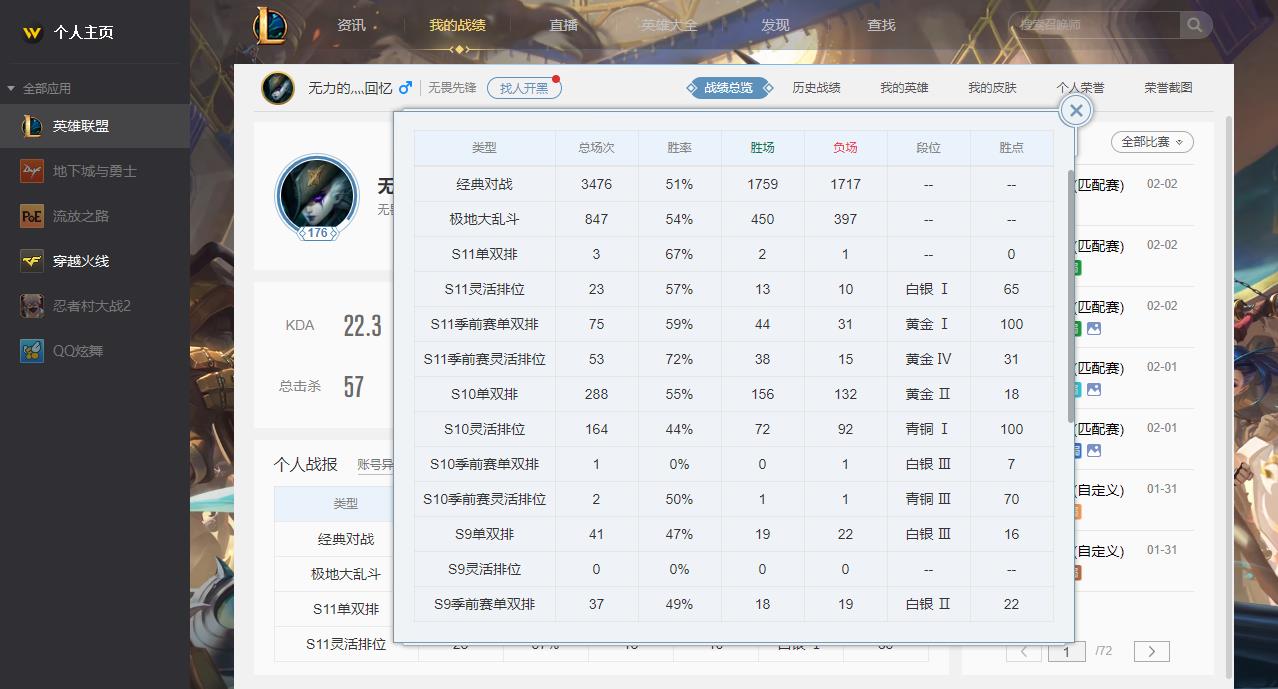Click the small summoner avatar in header
The image size is (1278, 689).
[x=277, y=88]
